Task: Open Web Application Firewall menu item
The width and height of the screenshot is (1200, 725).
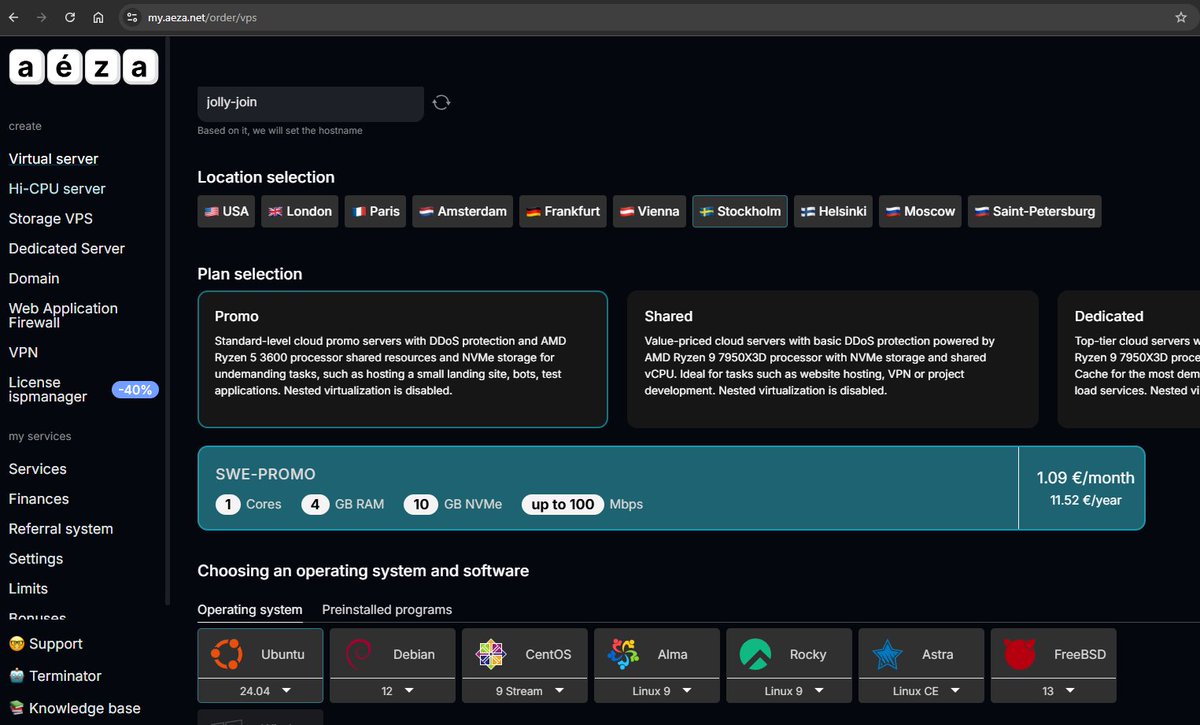Action: [63, 315]
